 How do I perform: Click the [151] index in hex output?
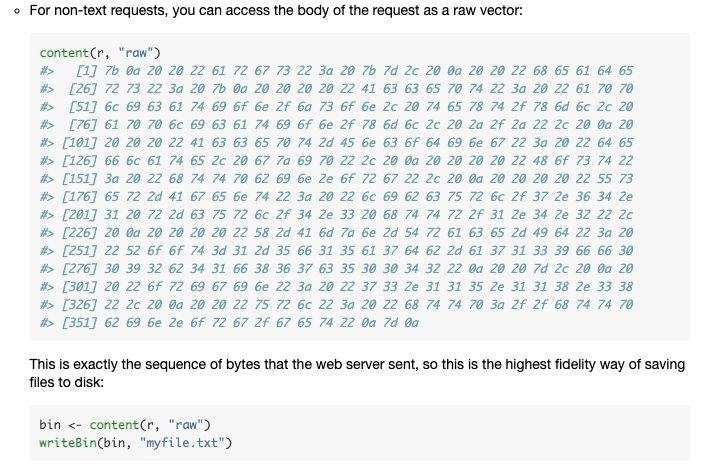79,179
